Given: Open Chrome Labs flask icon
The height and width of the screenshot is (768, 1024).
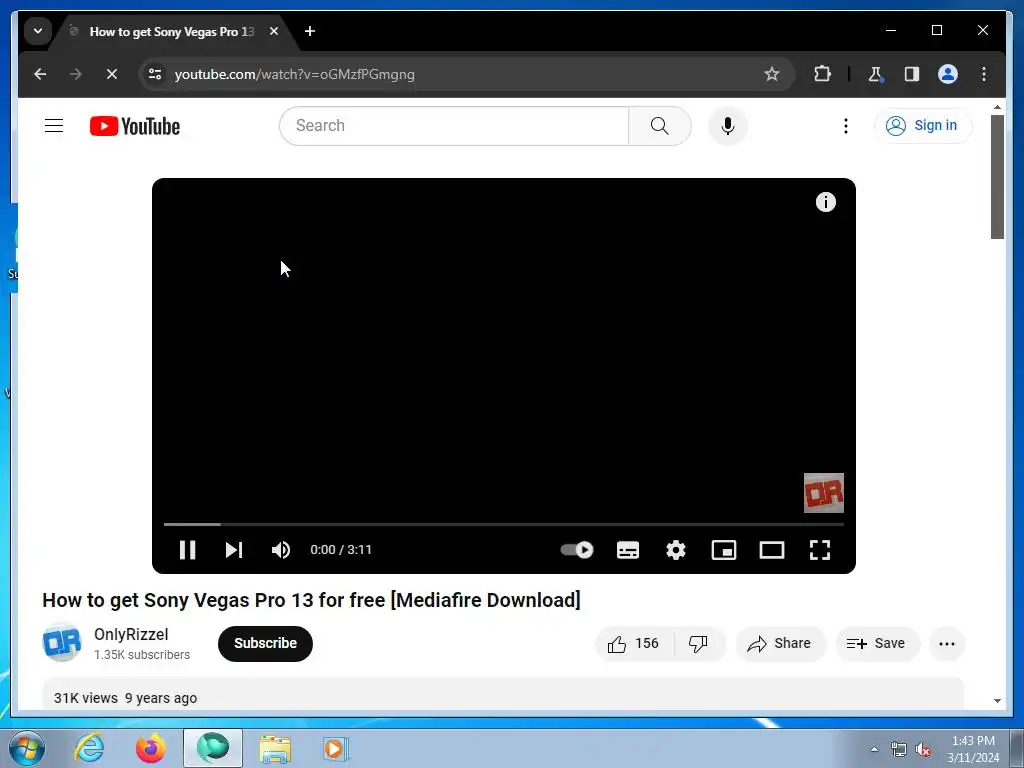Looking at the screenshot, I should [x=876, y=74].
